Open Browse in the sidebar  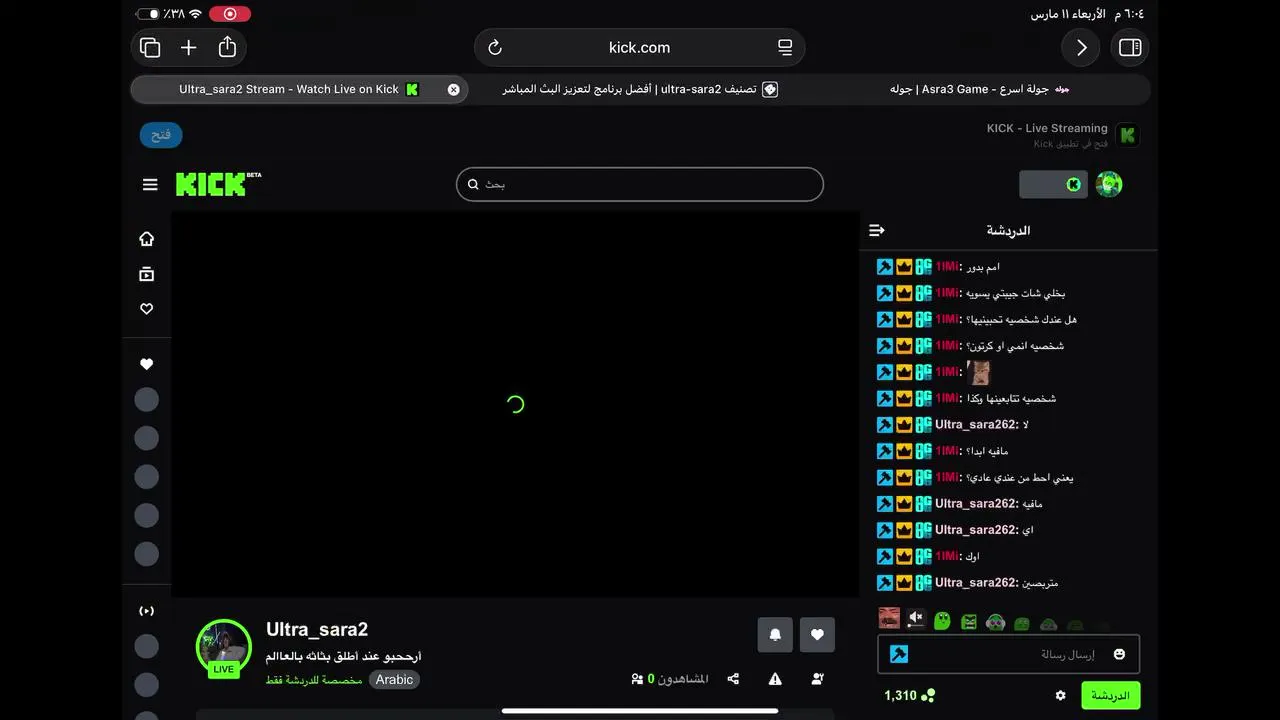pos(147,274)
